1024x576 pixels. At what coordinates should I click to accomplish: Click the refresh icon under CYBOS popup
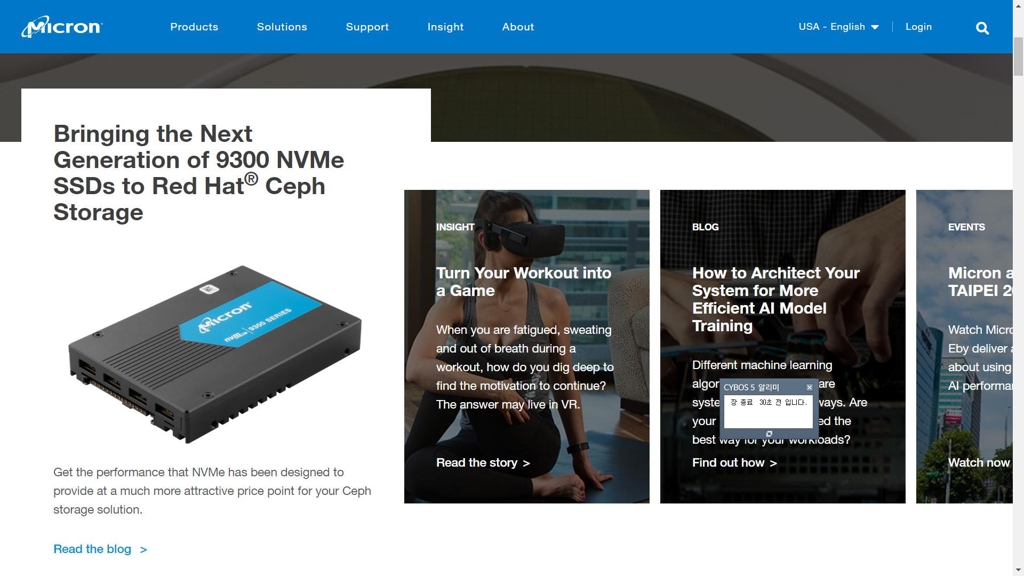(x=769, y=434)
